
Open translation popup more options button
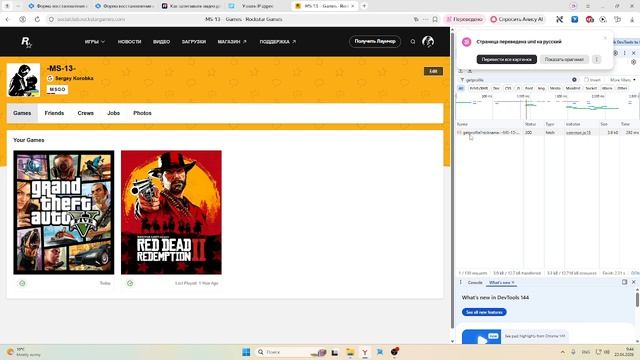[596, 59]
